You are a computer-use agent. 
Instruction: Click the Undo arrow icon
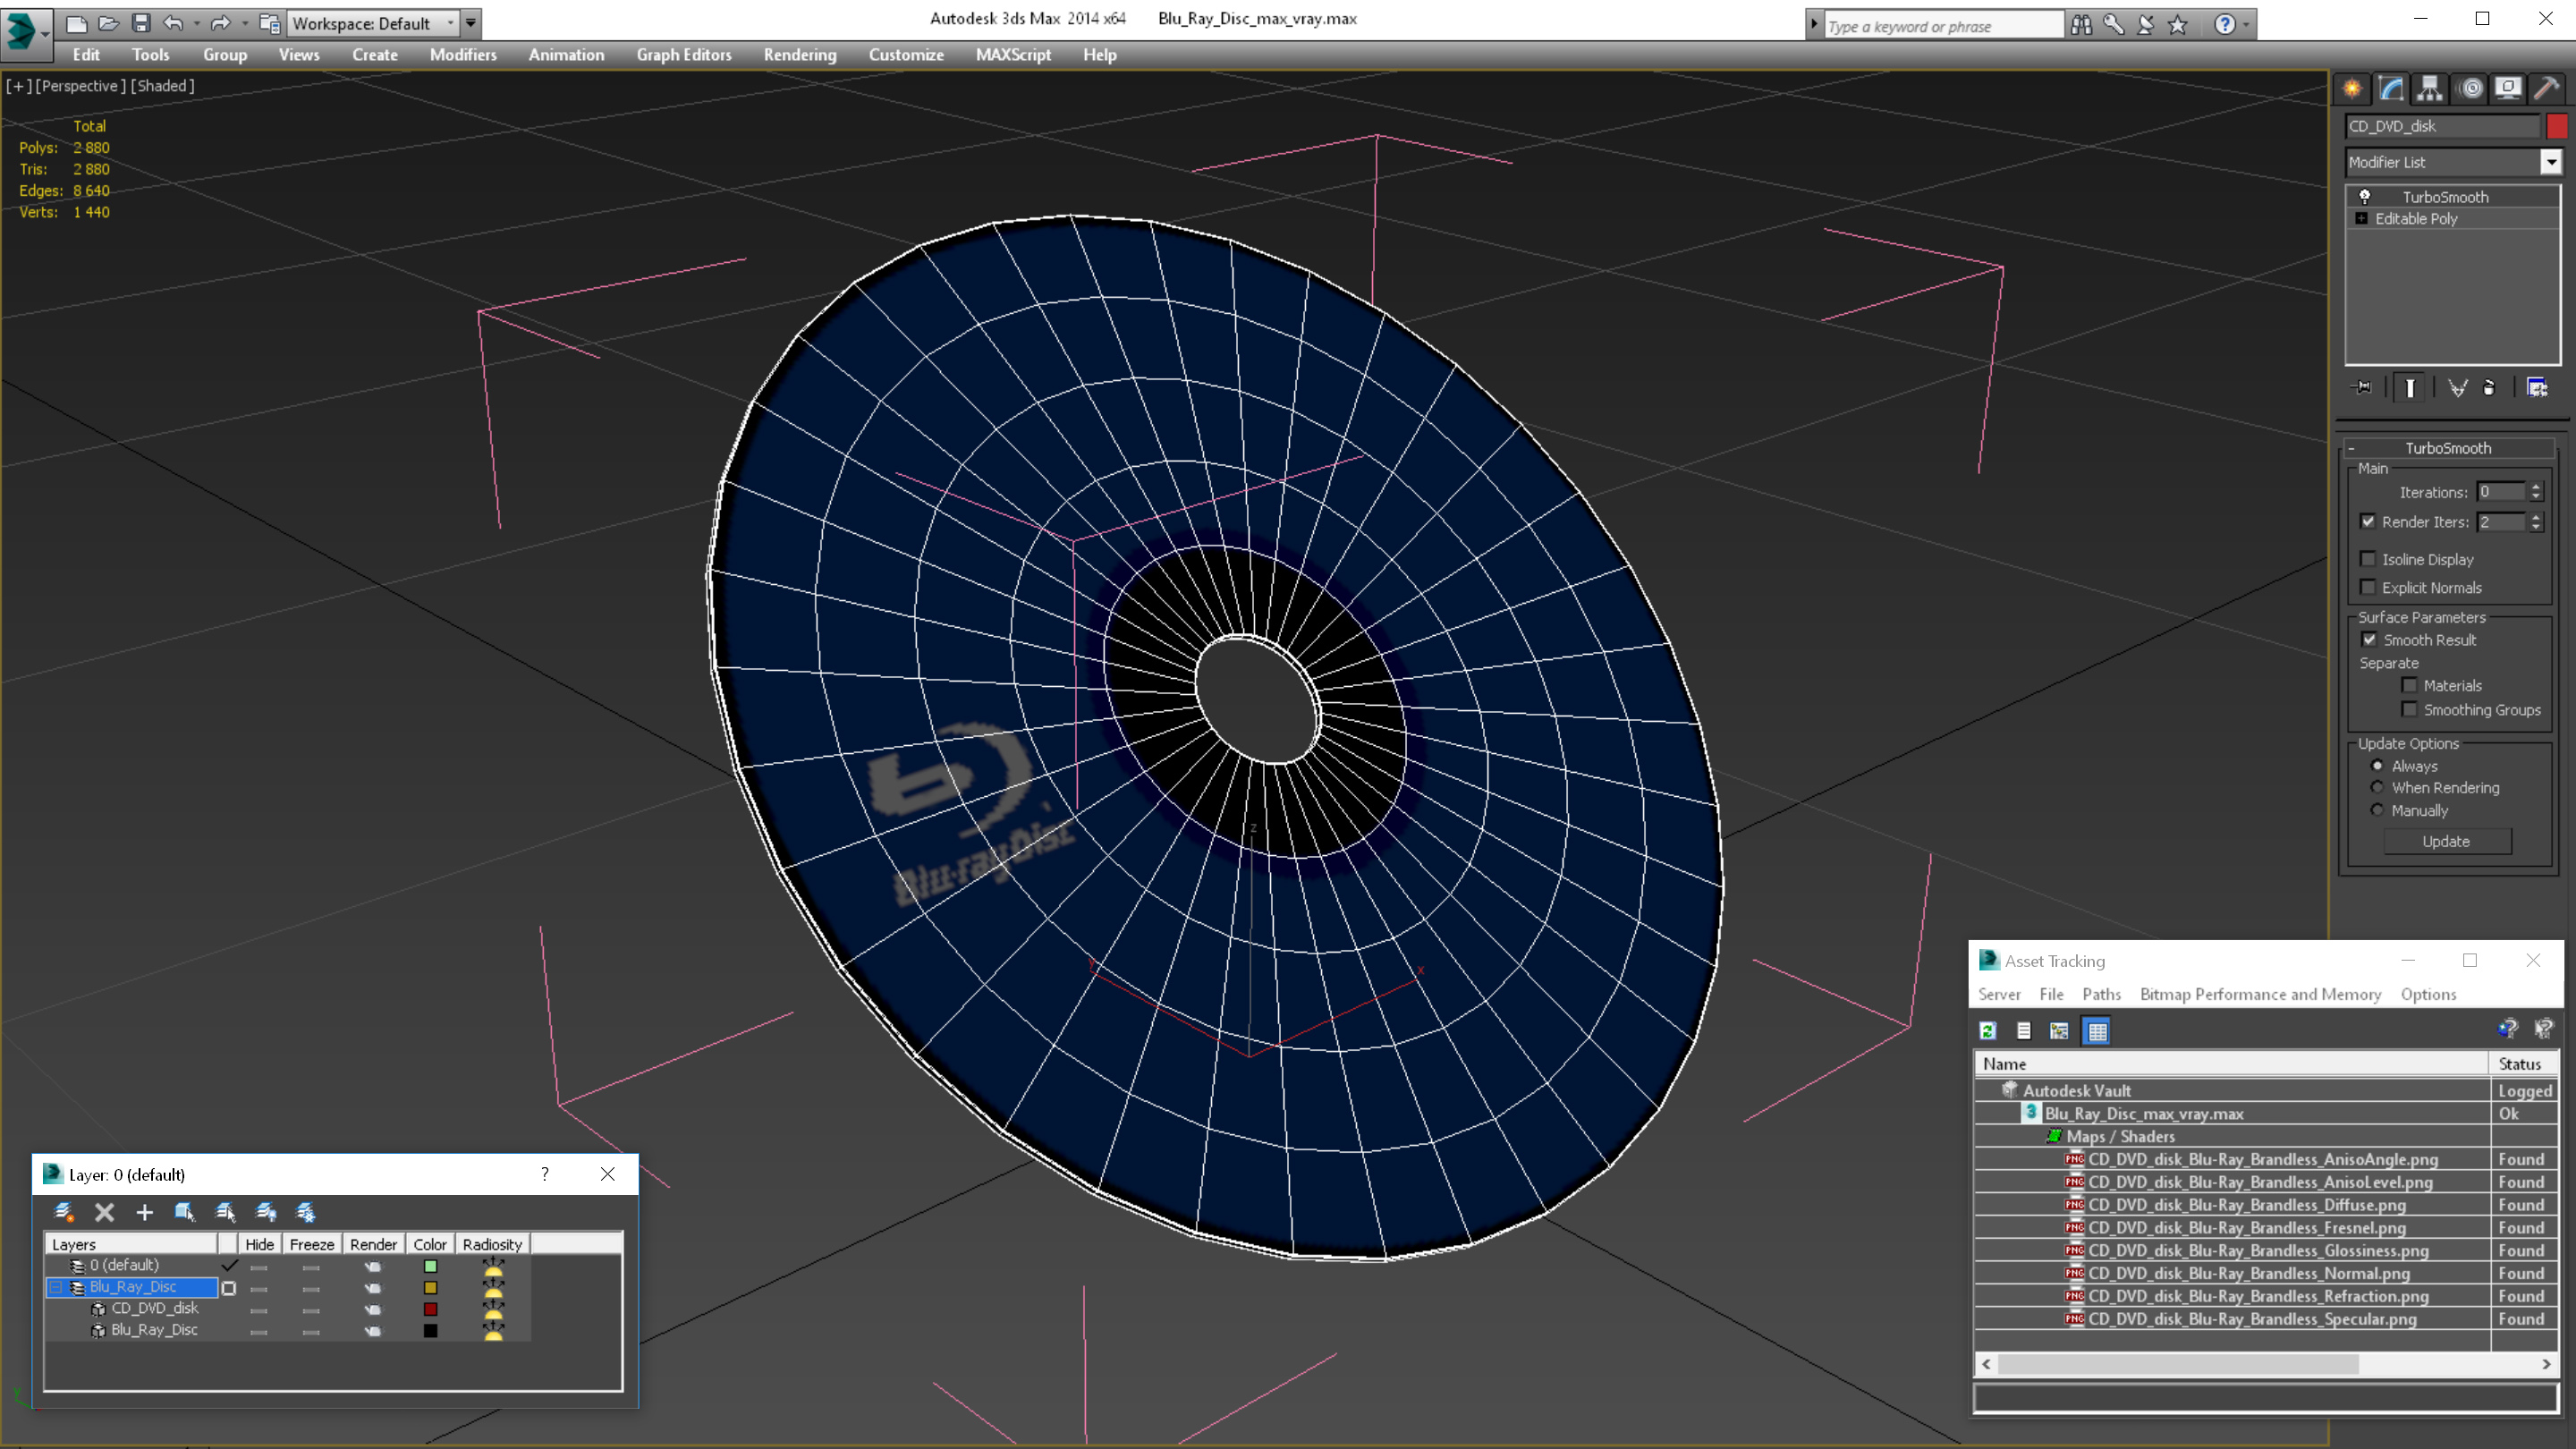pos(173,23)
